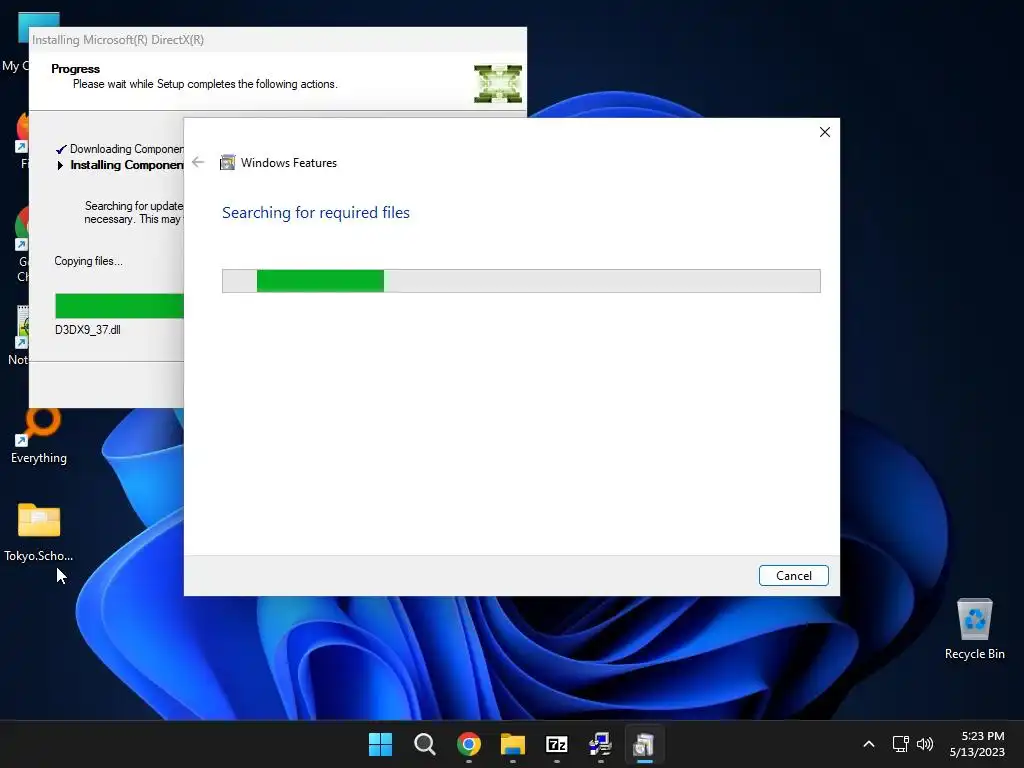Open taskbar Search
1024x768 pixels.
click(424, 744)
